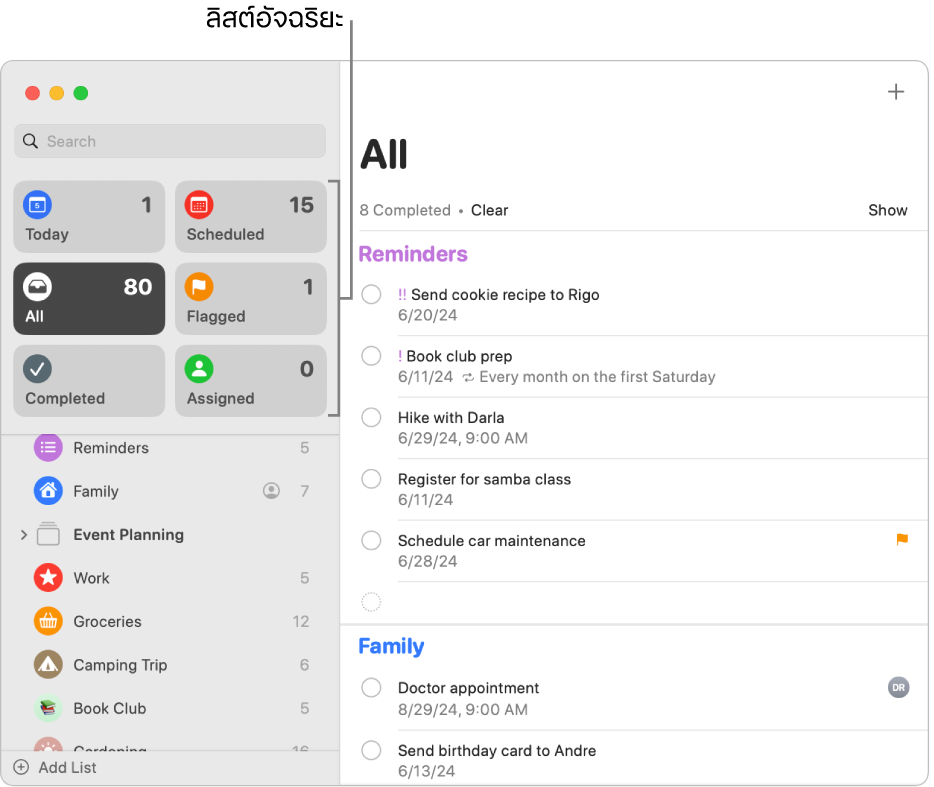Select the Family list in sidebar
This screenshot has height=787, width=934.
tap(170, 491)
